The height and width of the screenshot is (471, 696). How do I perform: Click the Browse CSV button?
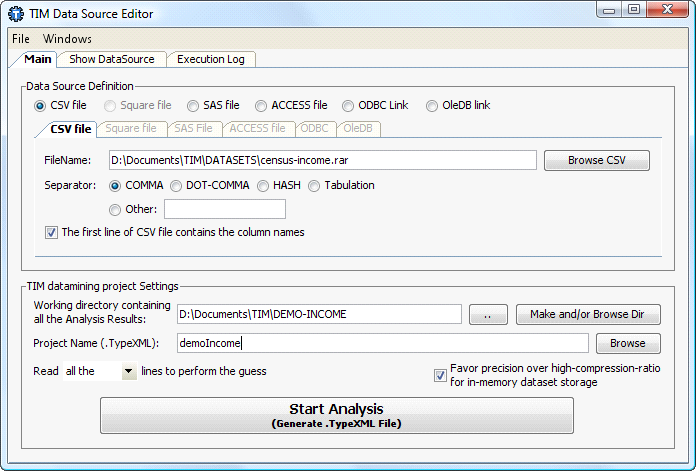(x=597, y=160)
